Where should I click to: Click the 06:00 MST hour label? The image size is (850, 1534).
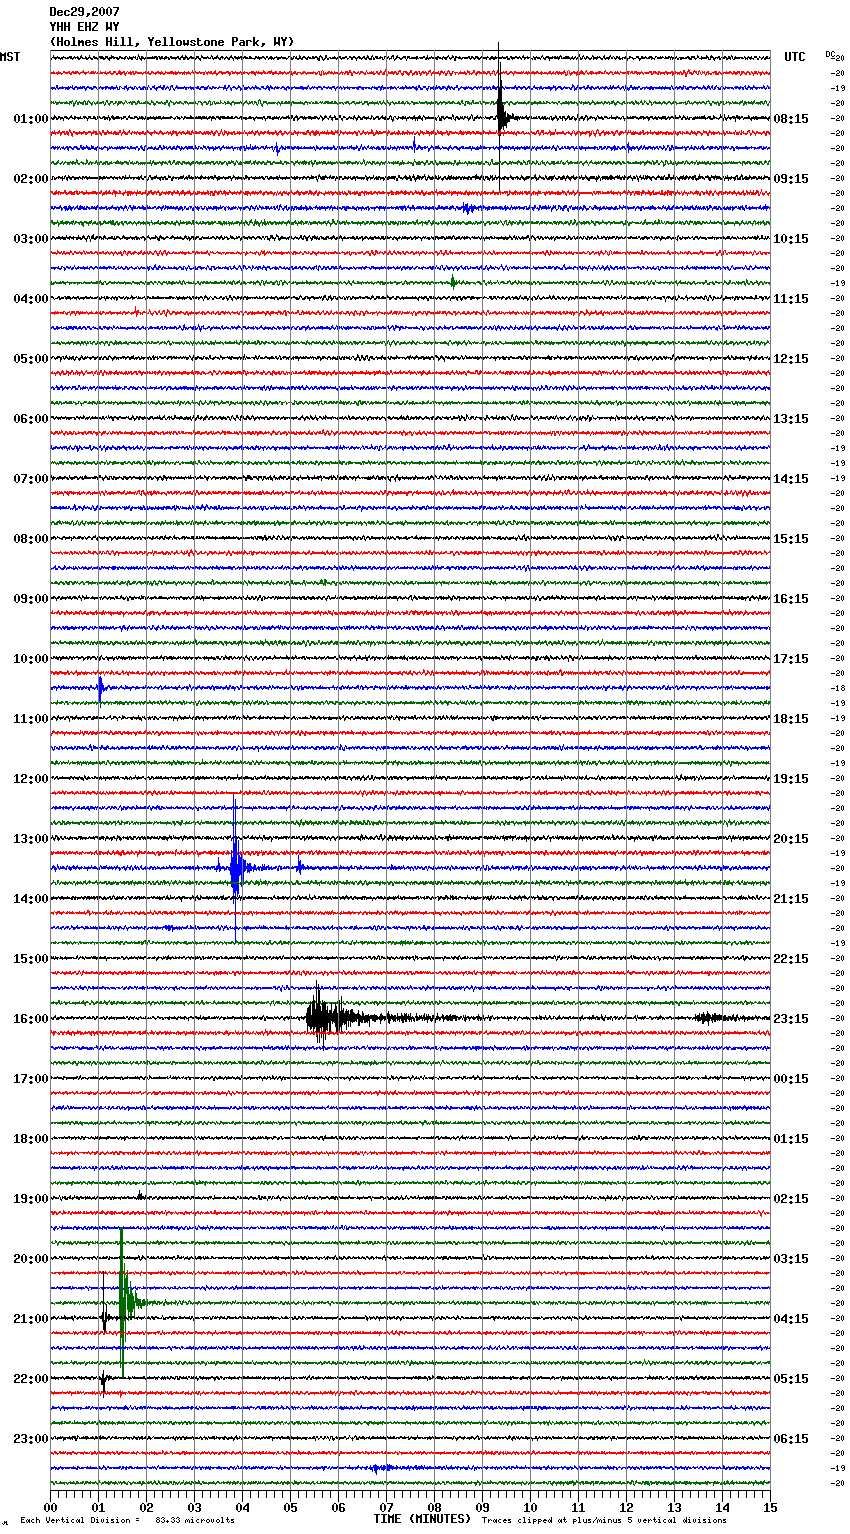coord(30,419)
